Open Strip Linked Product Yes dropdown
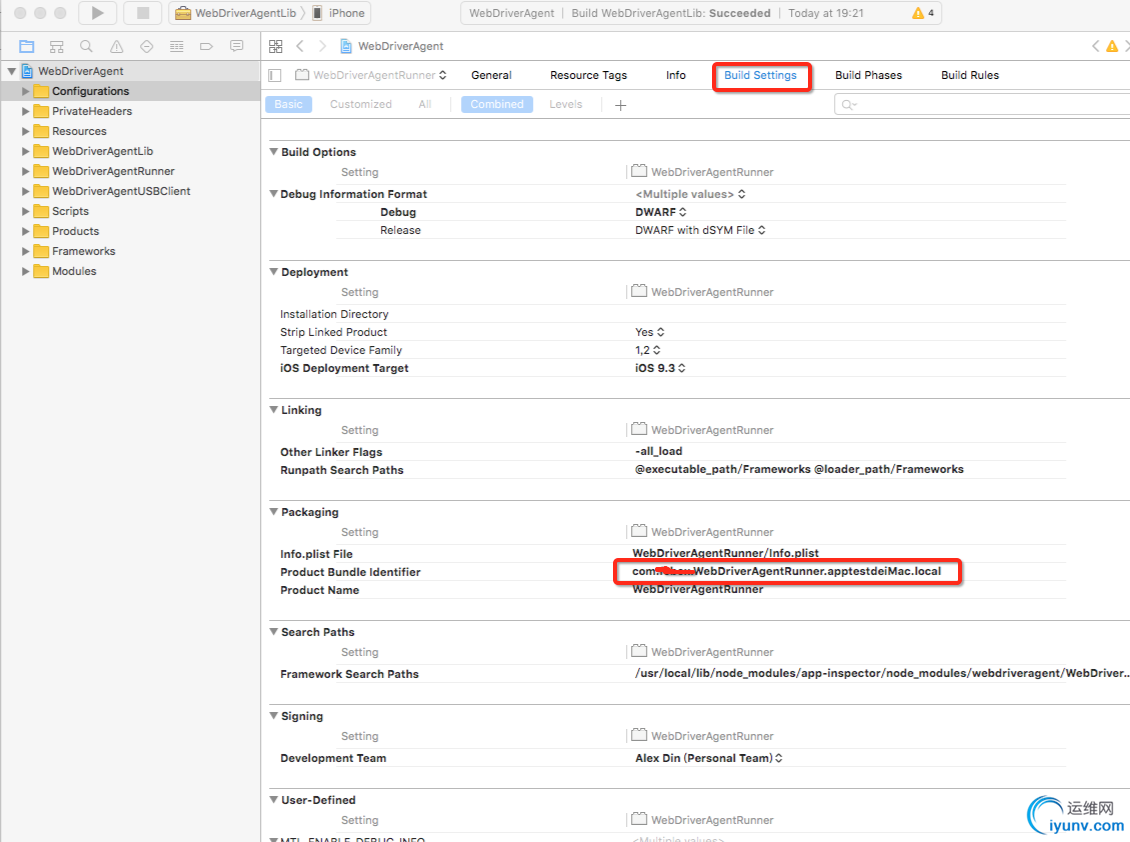This screenshot has width=1130, height=842. (649, 332)
